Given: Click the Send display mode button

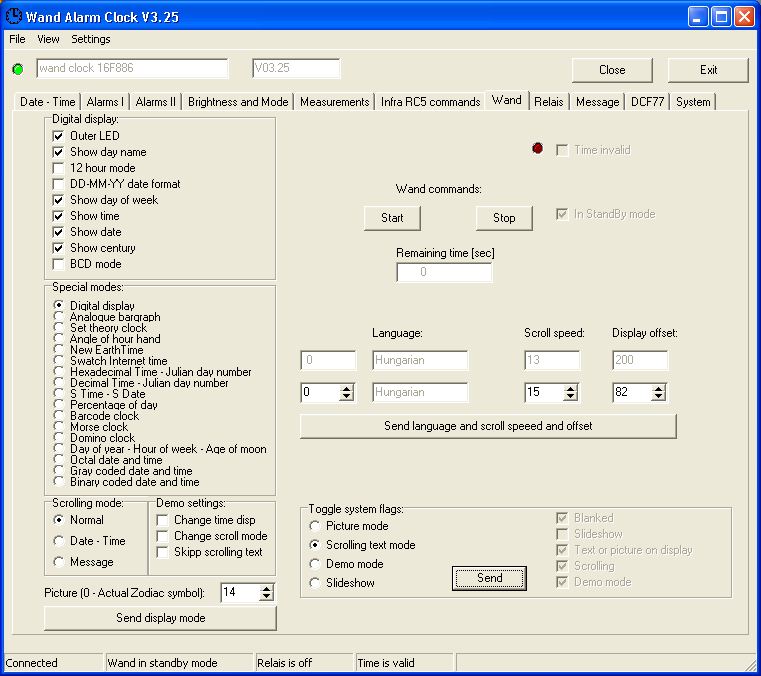Looking at the screenshot, I should pyautogui.click(x=161, y=618).
